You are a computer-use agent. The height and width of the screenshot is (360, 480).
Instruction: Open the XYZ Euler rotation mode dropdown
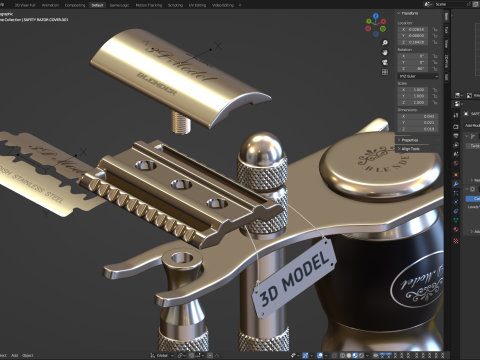click(x=418, y=76)
